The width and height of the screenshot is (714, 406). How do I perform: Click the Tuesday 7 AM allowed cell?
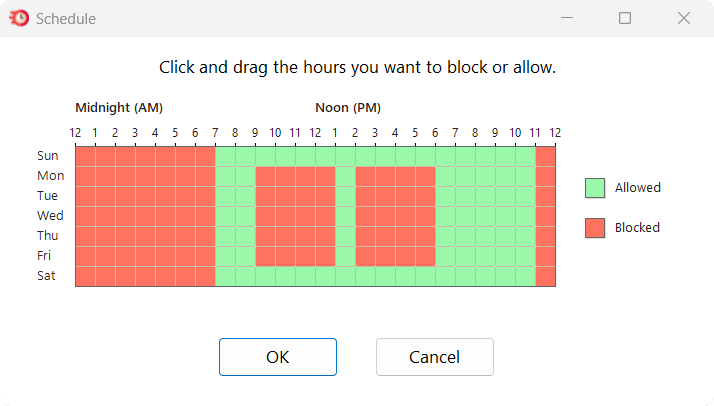[x=225, y=196]
